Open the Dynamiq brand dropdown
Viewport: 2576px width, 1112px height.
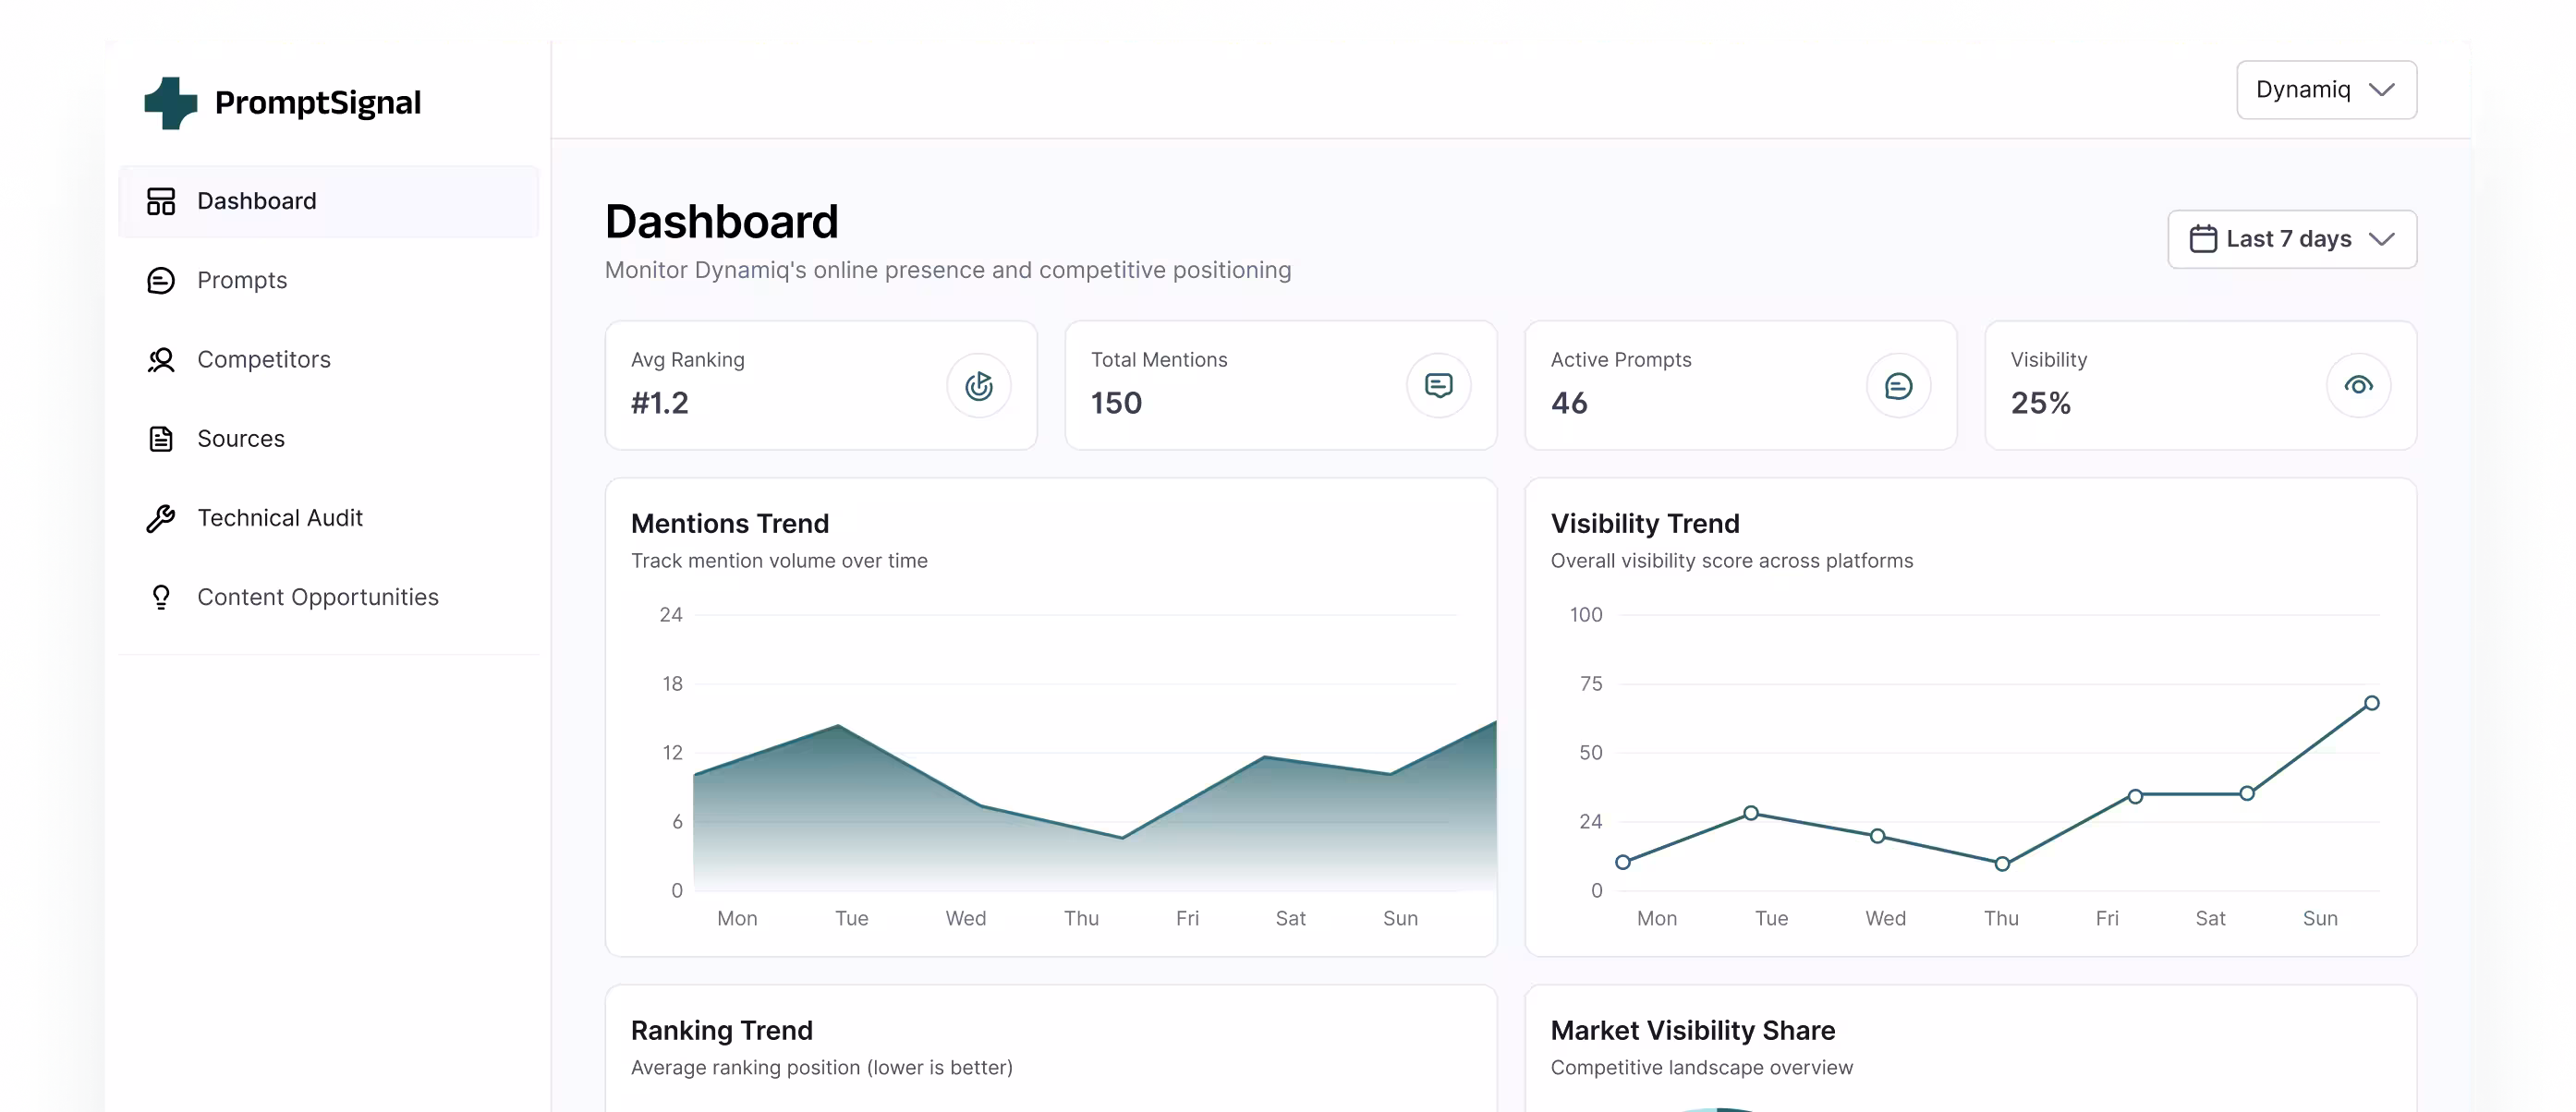pyautogui.click(x=2326, y=90)
